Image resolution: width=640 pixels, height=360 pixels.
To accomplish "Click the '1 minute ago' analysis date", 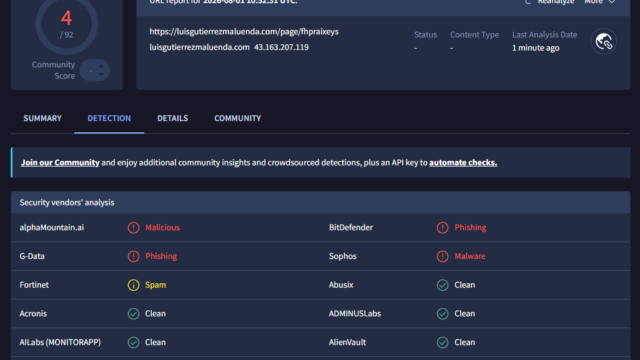I will 536,48.
